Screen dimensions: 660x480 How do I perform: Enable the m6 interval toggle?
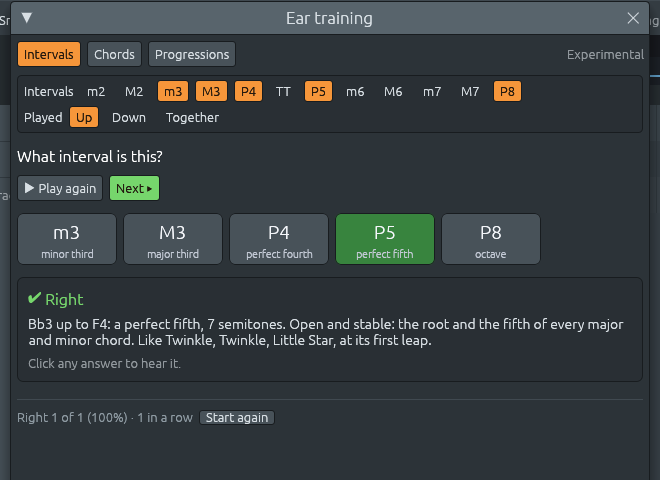(355, 91)
